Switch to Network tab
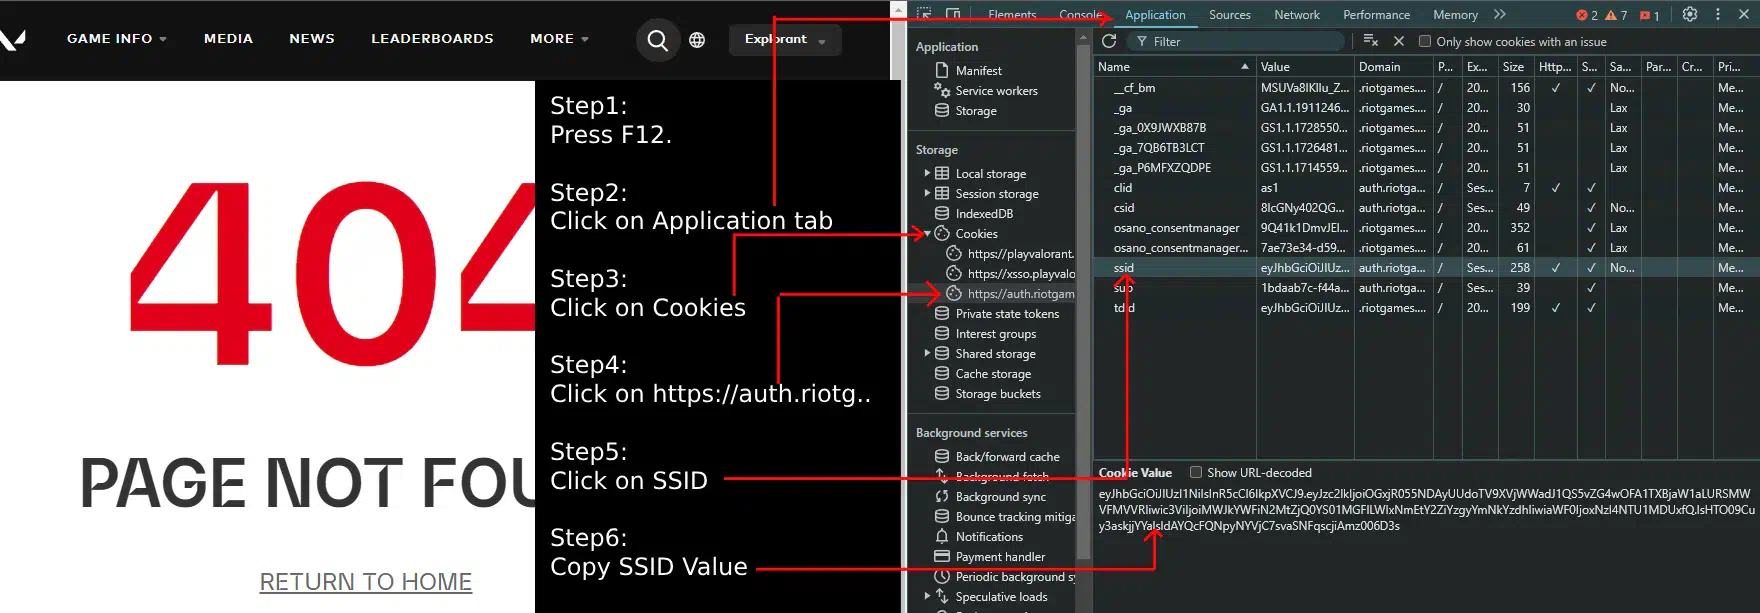 click(x=1296, y=15)
